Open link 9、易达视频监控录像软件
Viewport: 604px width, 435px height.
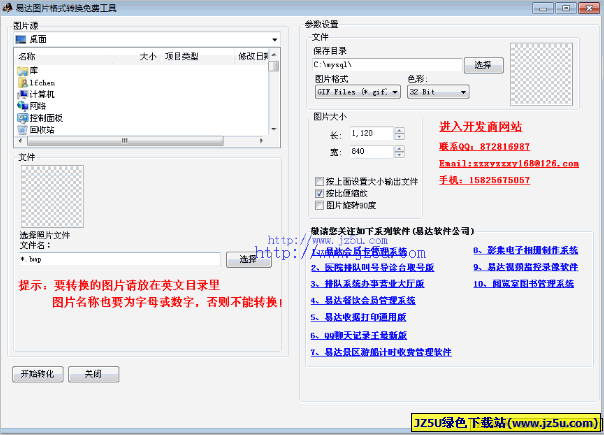tap(526, 267)
